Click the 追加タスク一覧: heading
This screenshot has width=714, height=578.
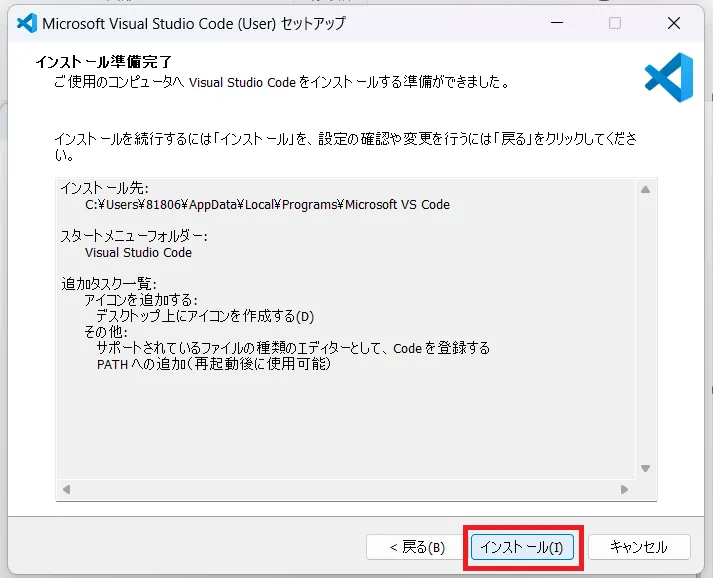tap(109, 284)
